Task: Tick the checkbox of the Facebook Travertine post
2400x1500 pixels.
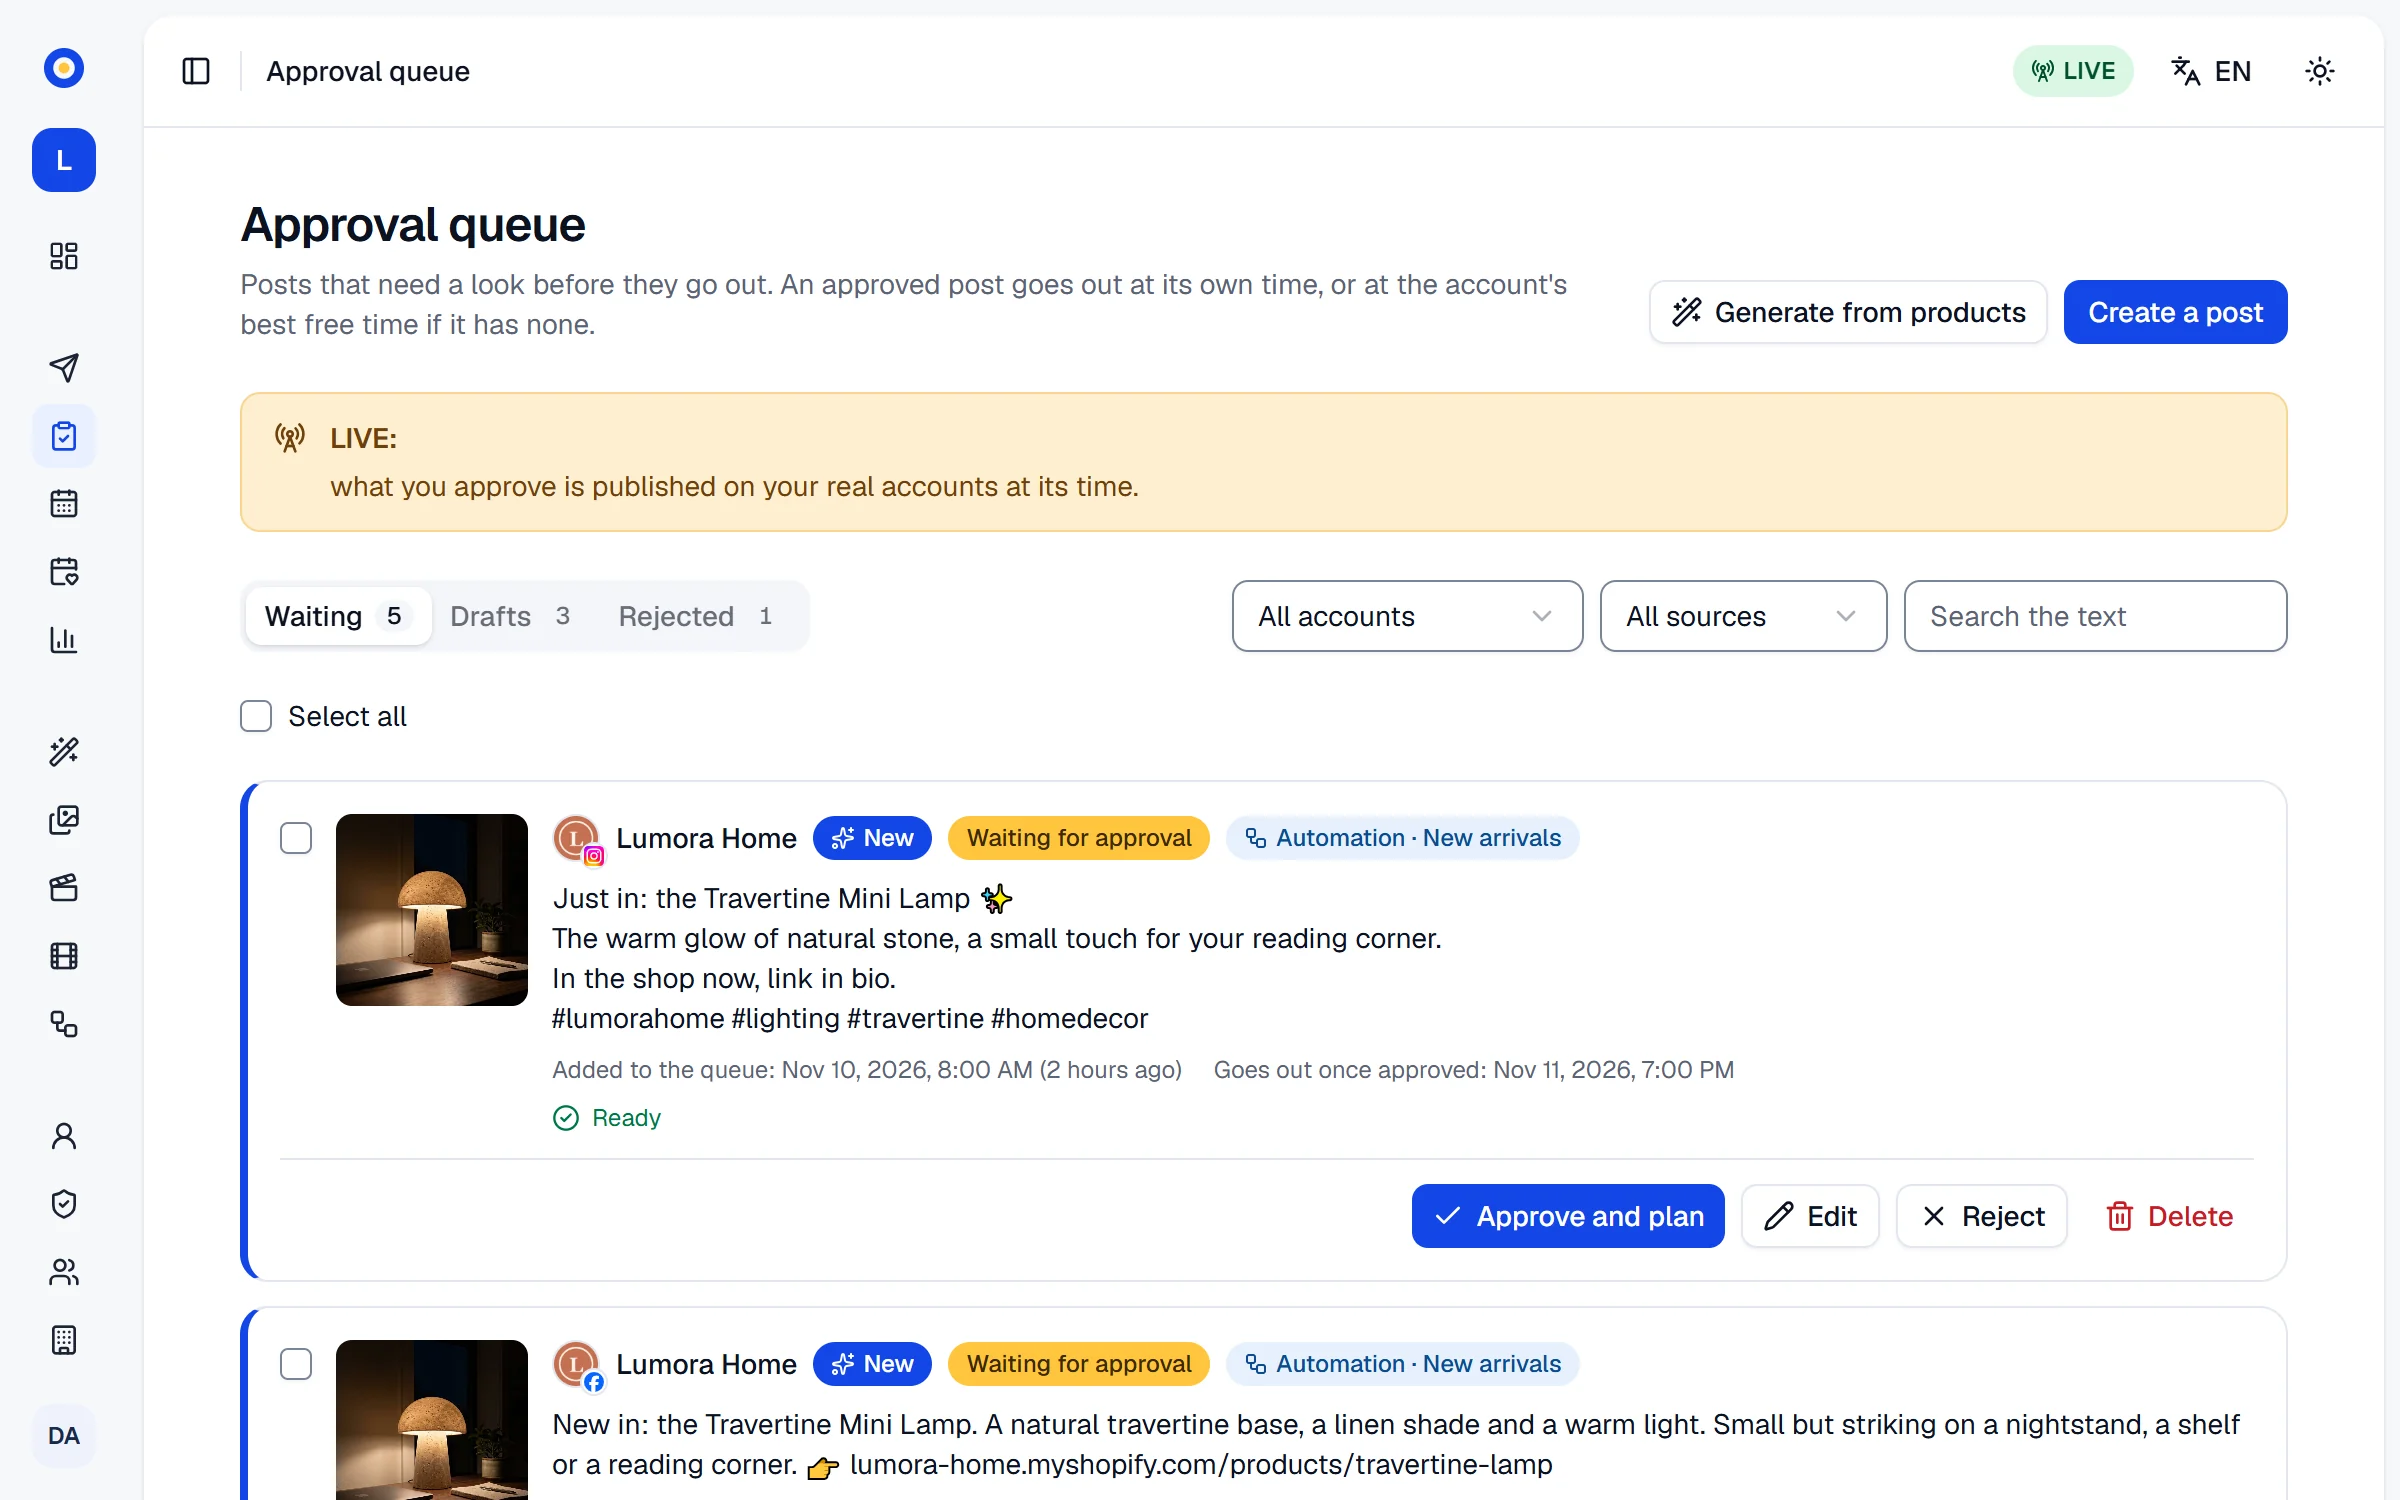Action: 296,1364
